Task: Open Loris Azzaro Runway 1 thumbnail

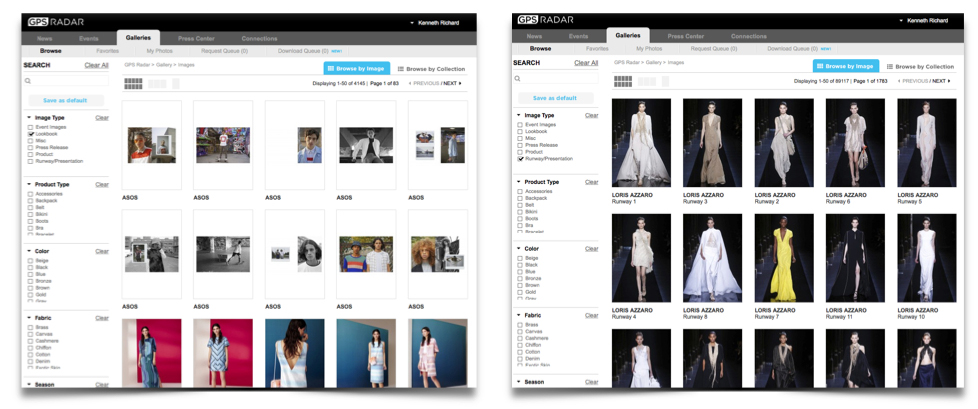Action: [641, 143]
